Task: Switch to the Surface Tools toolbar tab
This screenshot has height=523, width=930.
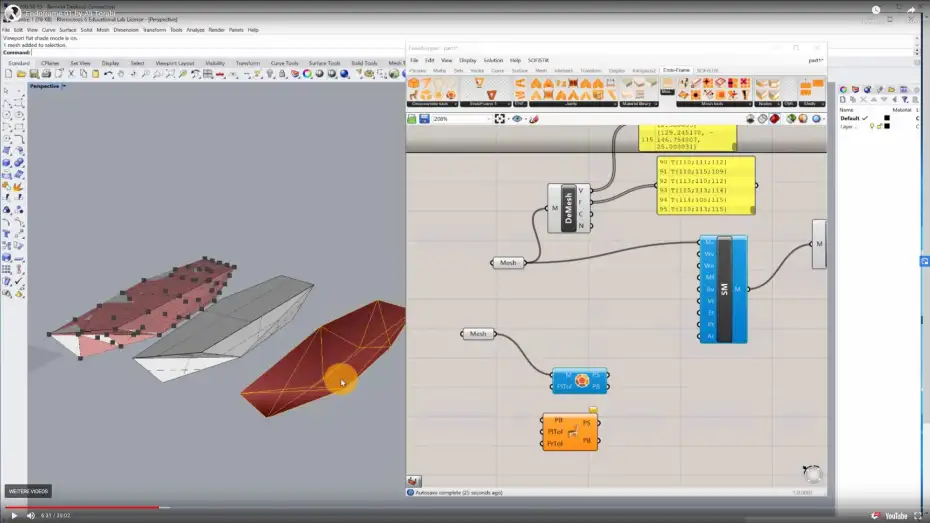Action: pos(324,63)
